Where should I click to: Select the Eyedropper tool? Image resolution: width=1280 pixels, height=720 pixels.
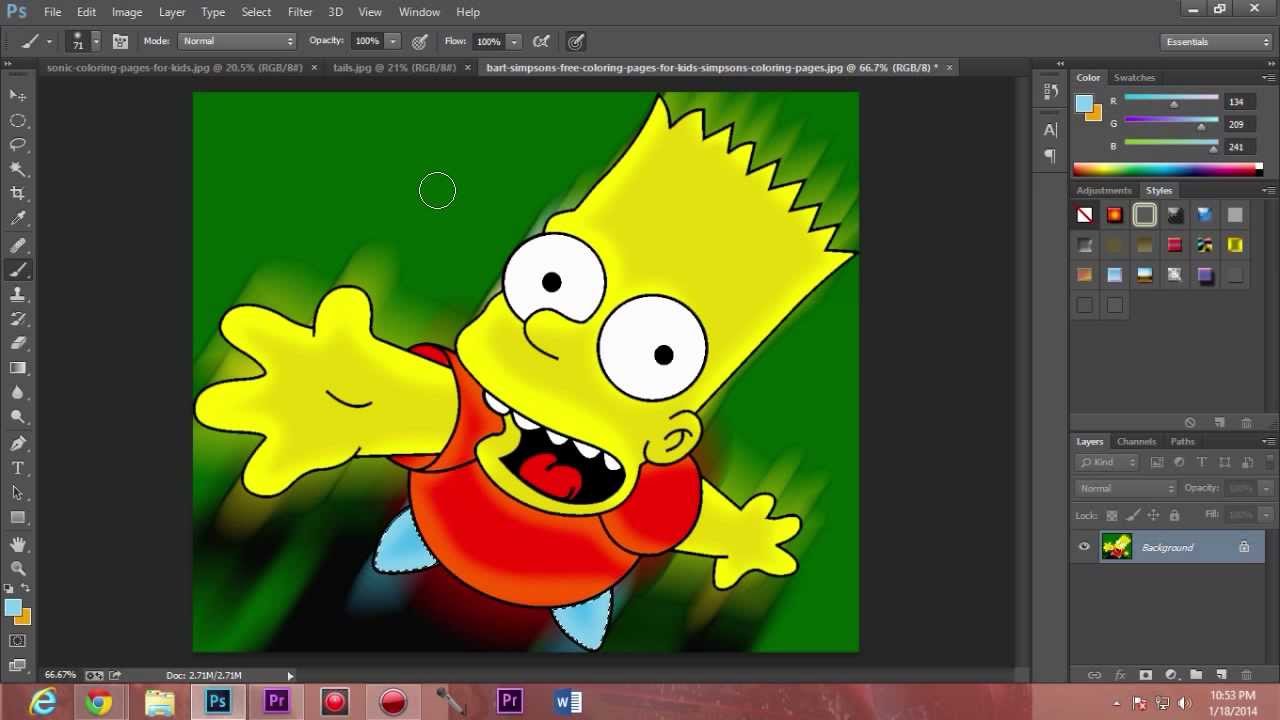pos(18,219)
